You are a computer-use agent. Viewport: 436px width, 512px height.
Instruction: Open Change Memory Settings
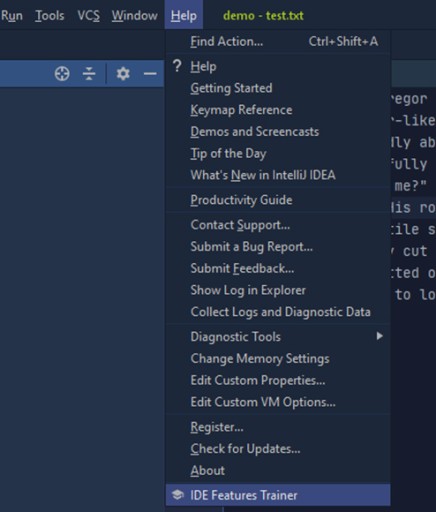pos(278,359)
